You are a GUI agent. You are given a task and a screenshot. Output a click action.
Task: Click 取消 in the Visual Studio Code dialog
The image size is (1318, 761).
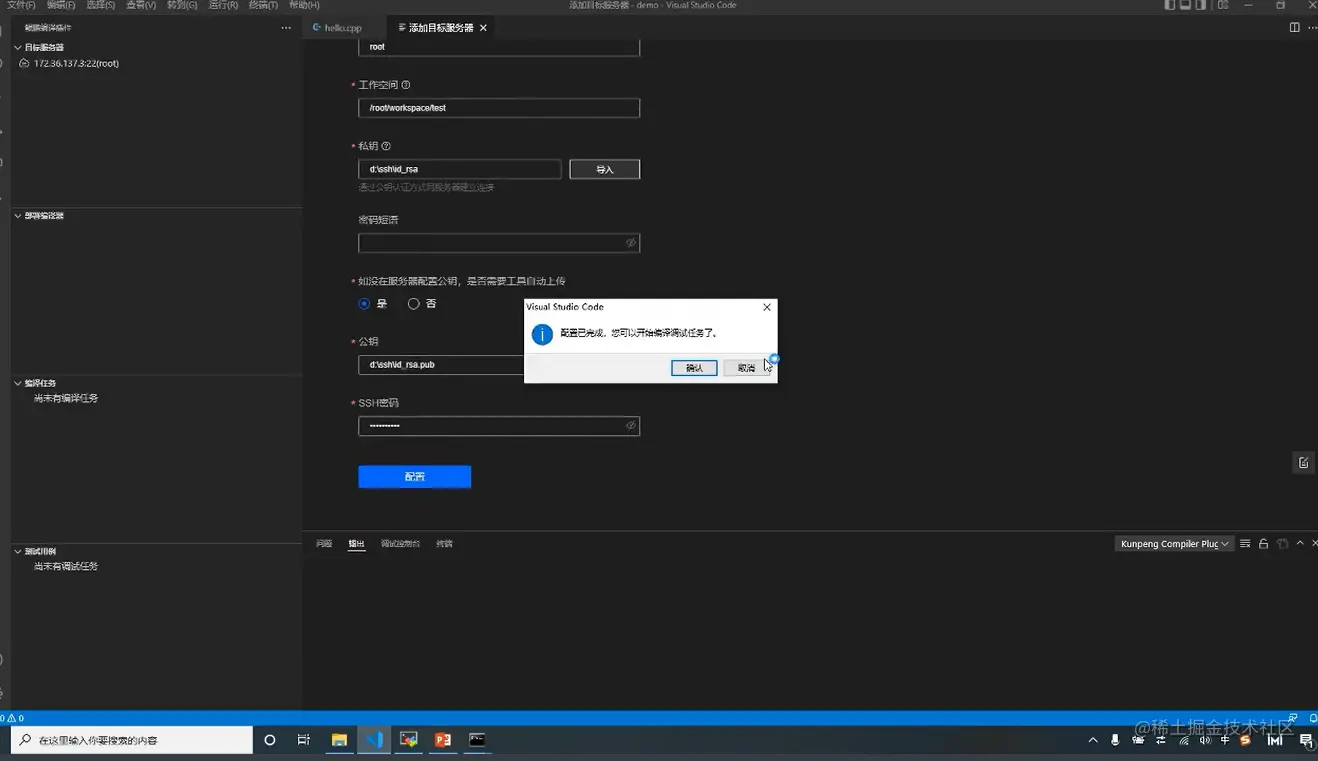point(746,368)
